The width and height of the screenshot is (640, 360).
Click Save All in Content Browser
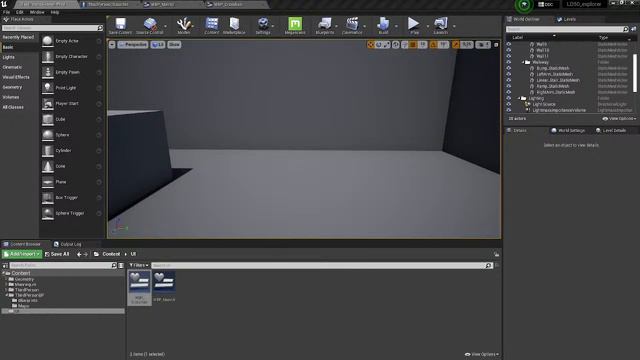[x=57, y=254]
